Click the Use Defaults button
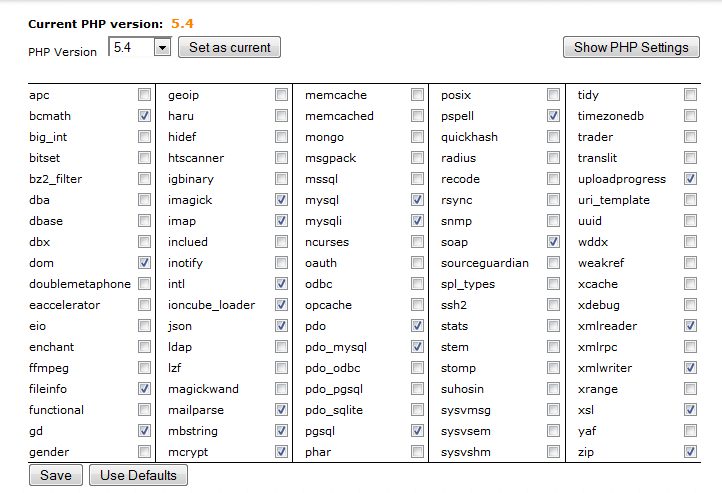The image size is (722, 493). 138,475
